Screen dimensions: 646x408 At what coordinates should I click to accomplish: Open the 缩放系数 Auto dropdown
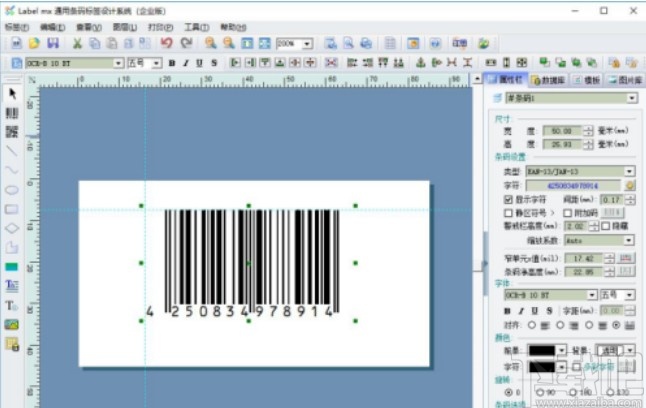click(628, 240)
